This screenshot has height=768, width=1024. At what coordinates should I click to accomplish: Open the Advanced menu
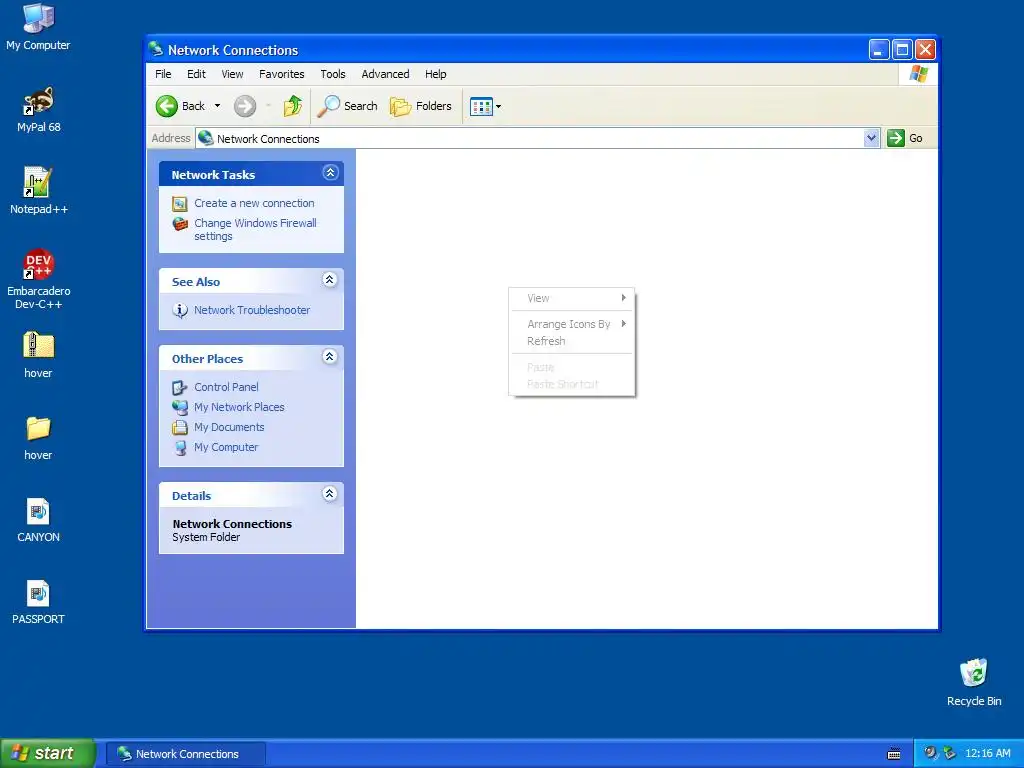(x=385, y=74)
